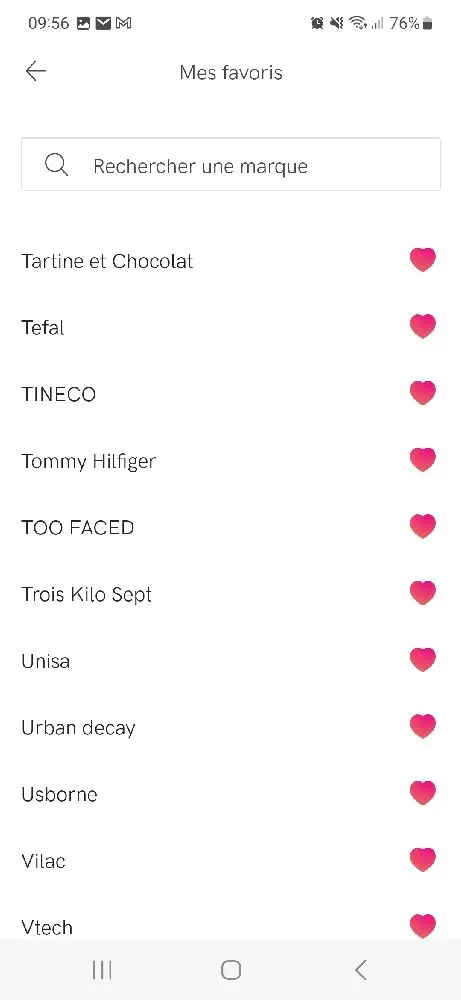Viewport: 461px width, 1000px height.
Task: Unfavorite Tartine et Chocolat heart
Action: point(423,260)
